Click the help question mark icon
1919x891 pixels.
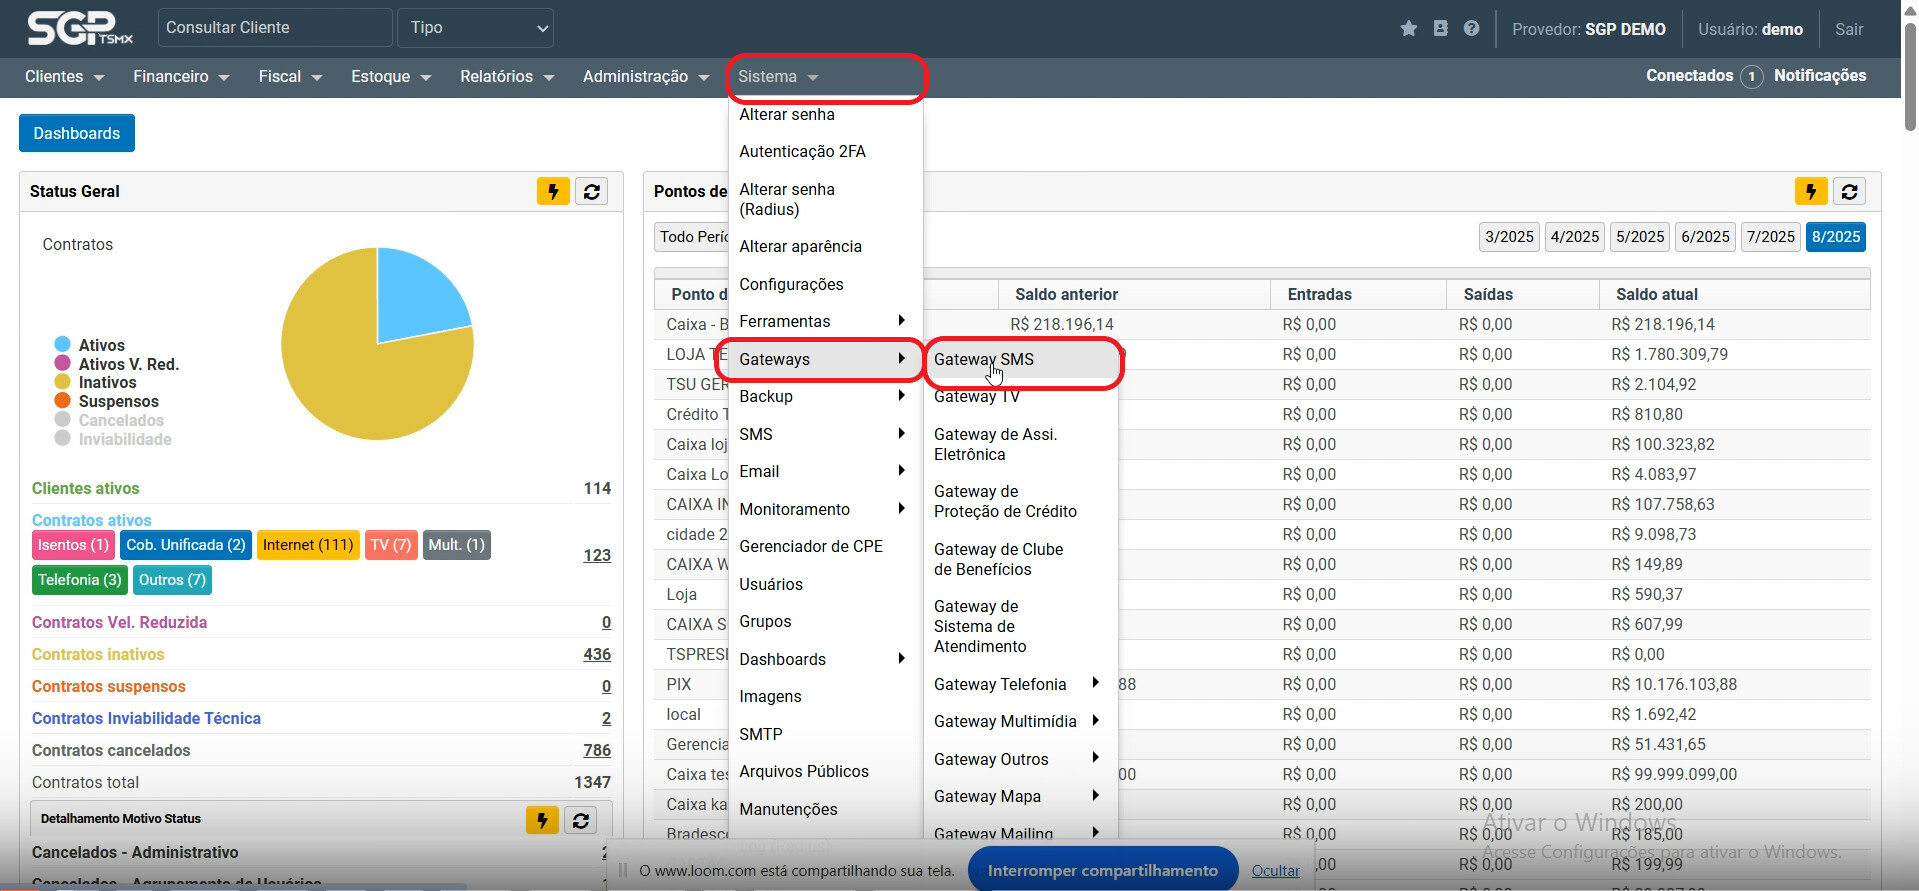[1471, 29]
